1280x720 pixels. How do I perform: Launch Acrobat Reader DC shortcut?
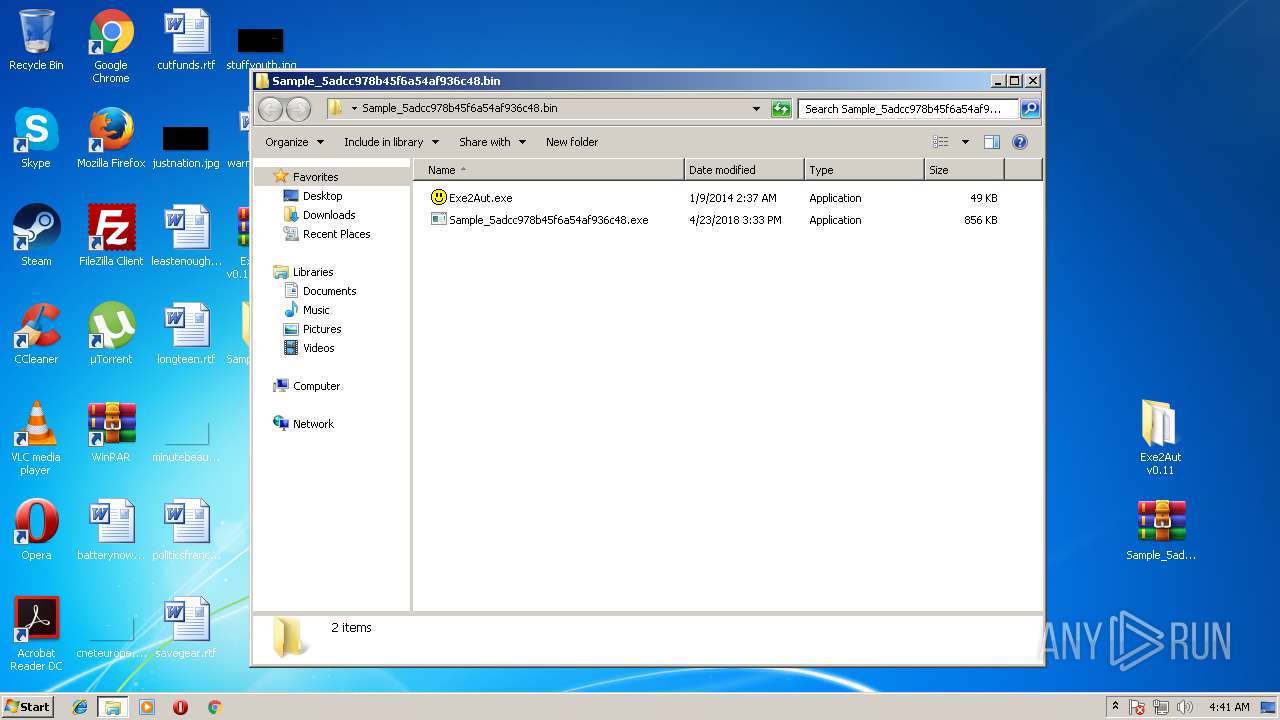click(x=36, y=634)
